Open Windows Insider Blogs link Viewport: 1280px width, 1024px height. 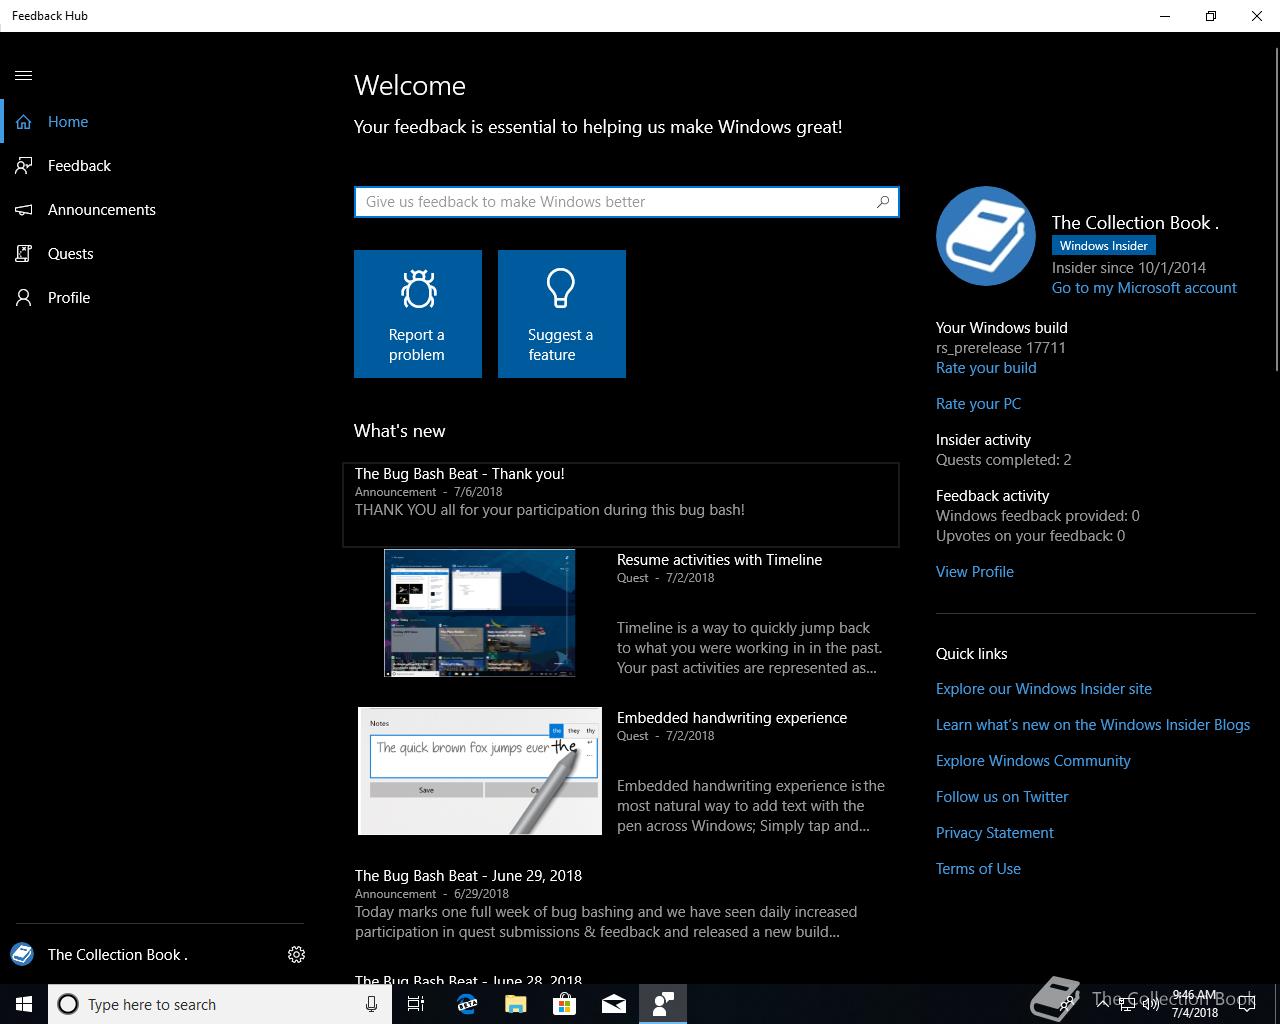coord(1093,725)
